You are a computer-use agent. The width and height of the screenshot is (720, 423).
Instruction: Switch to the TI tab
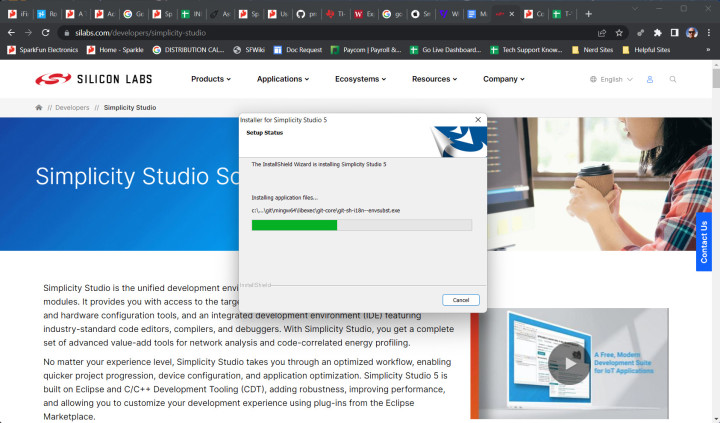point(335,14)
